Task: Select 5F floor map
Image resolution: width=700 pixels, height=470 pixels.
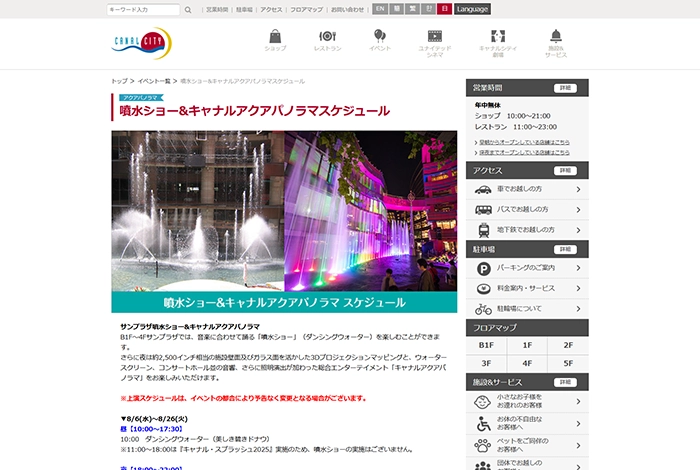Action: pos(568,364)
